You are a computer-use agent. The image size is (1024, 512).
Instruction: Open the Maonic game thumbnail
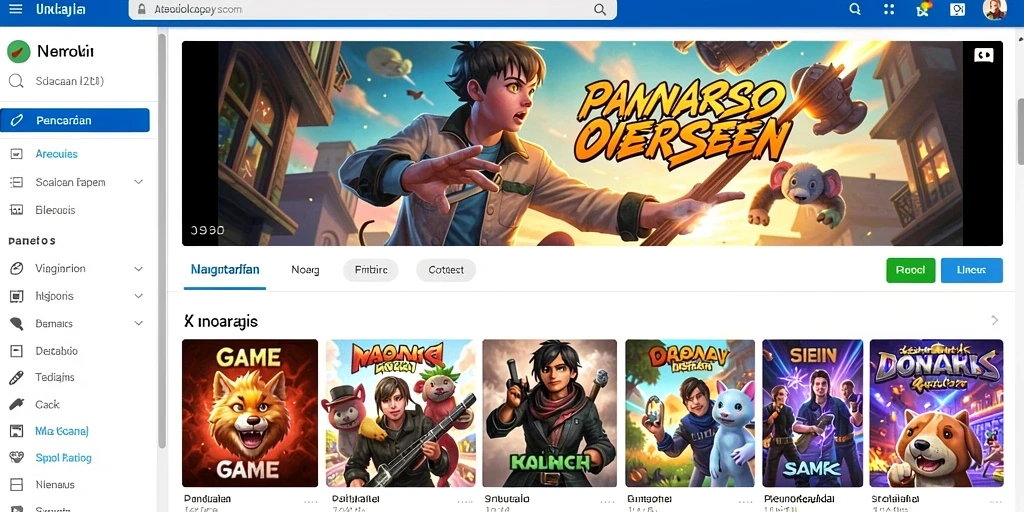click(400, 413)
